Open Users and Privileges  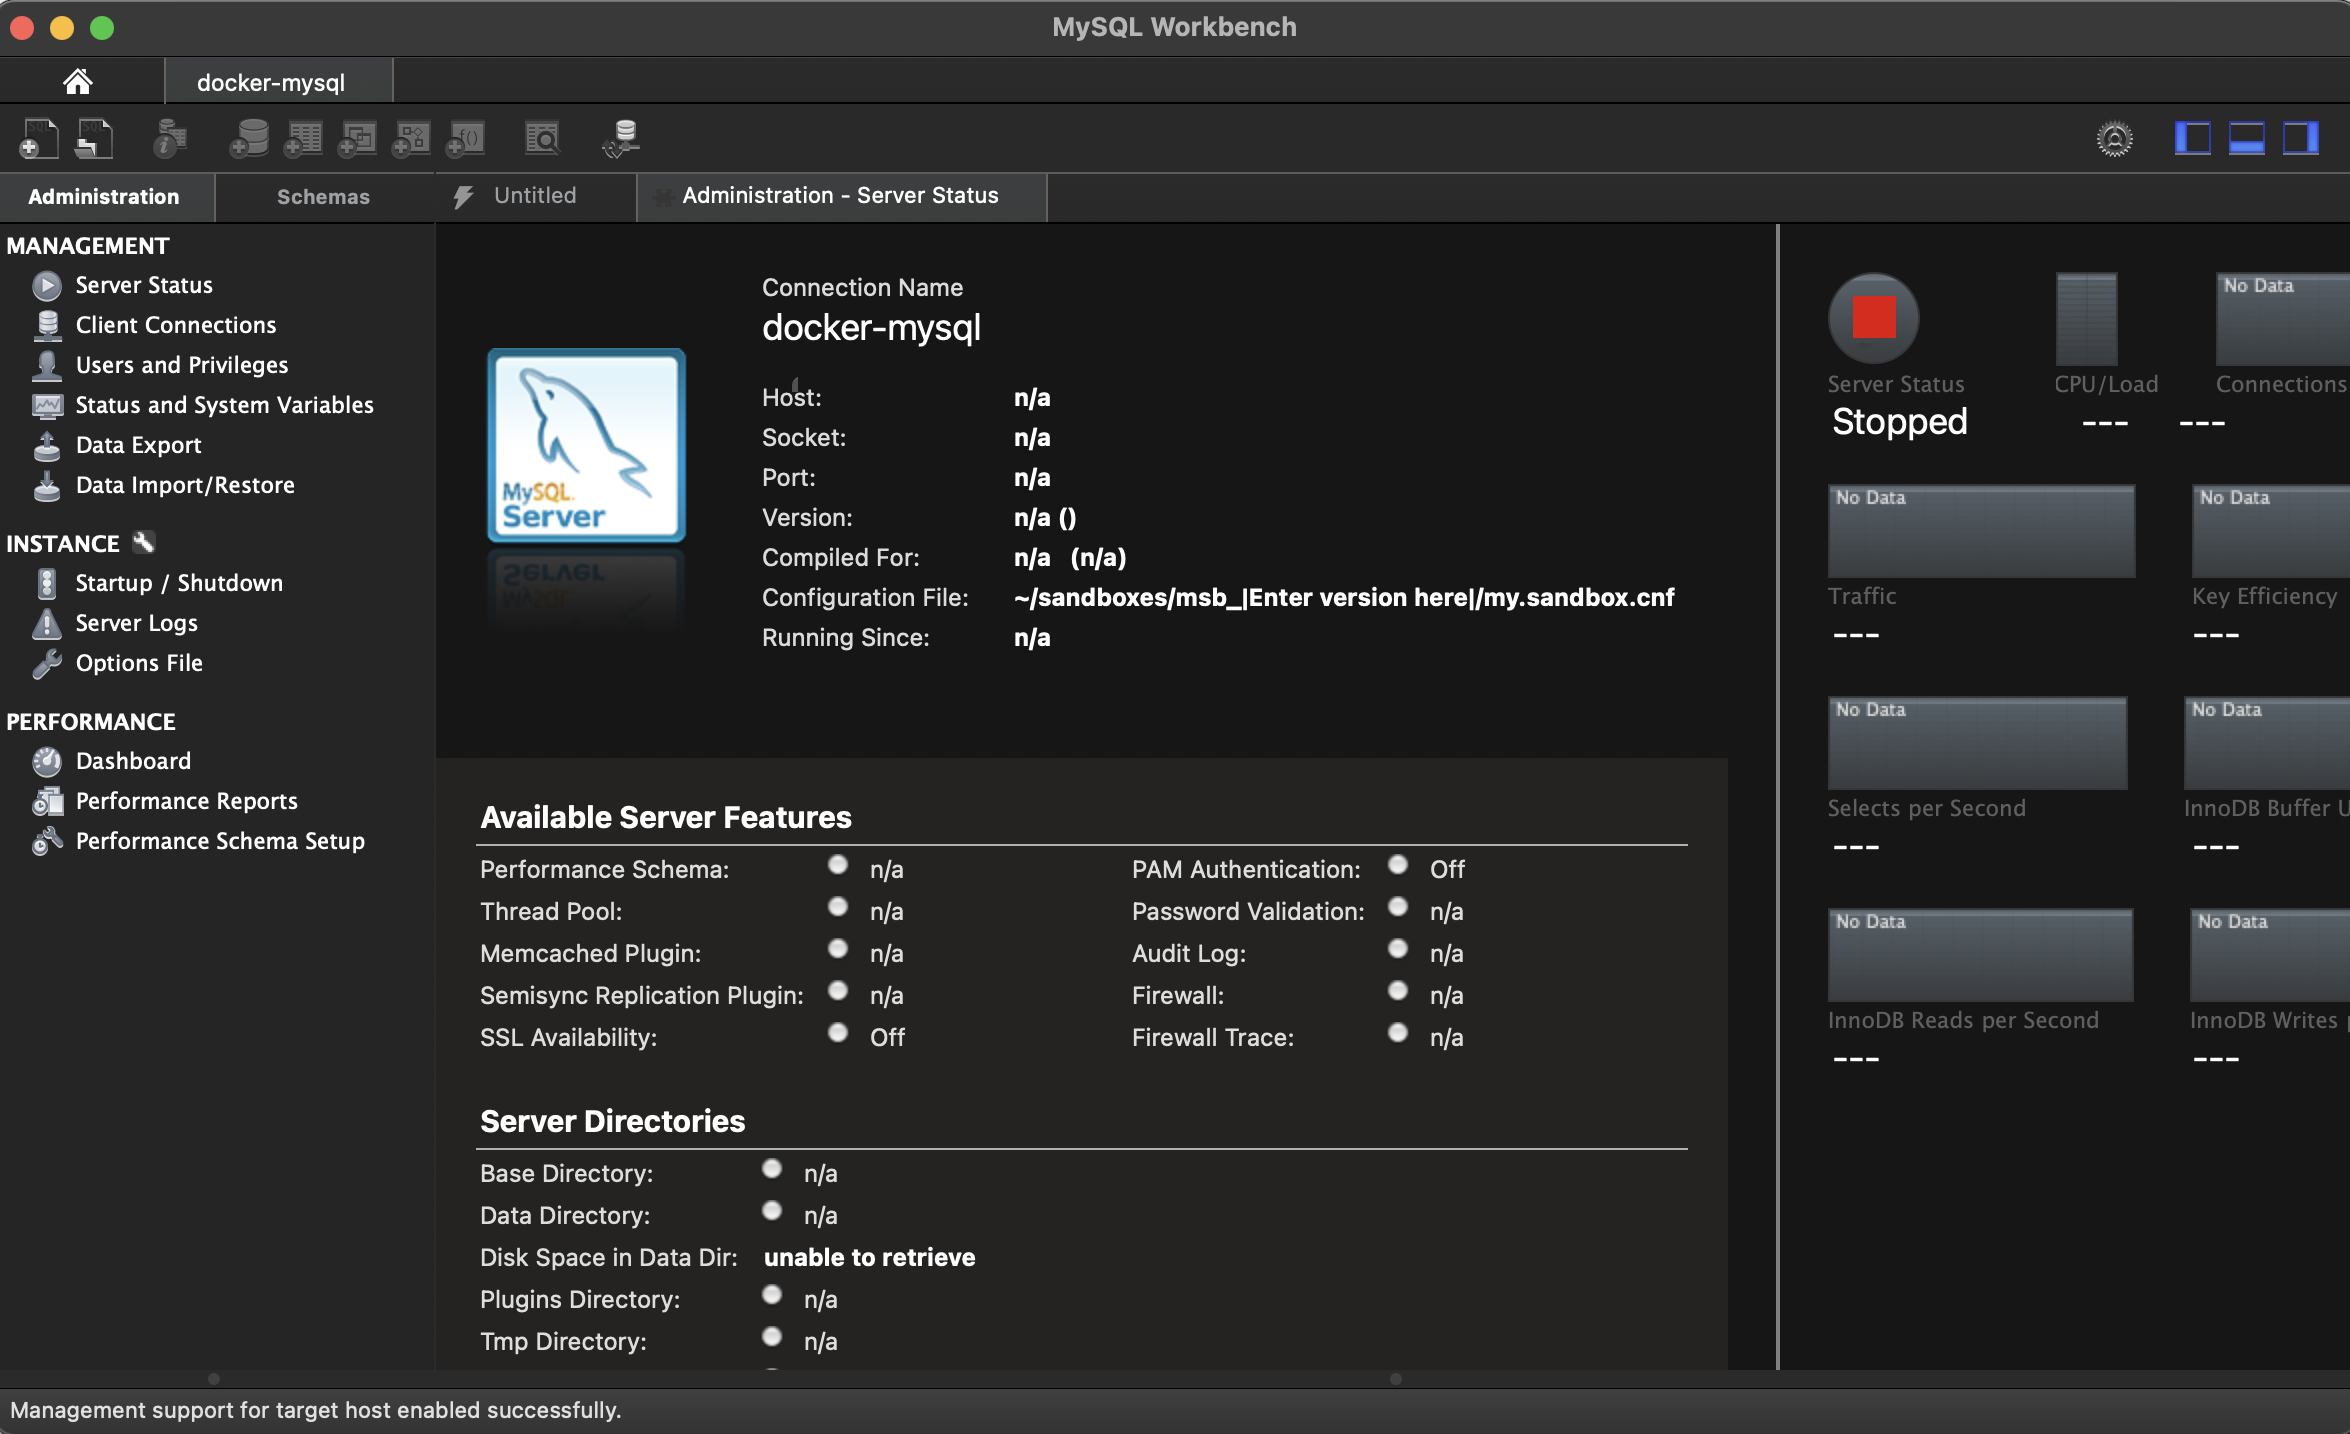[182, 365]
